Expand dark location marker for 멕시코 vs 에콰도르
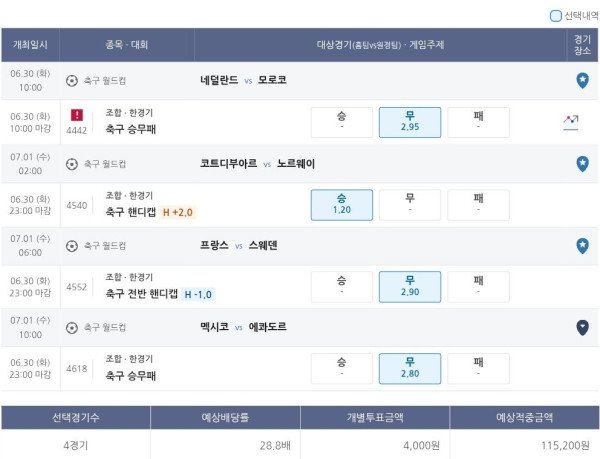 [582, 327]
